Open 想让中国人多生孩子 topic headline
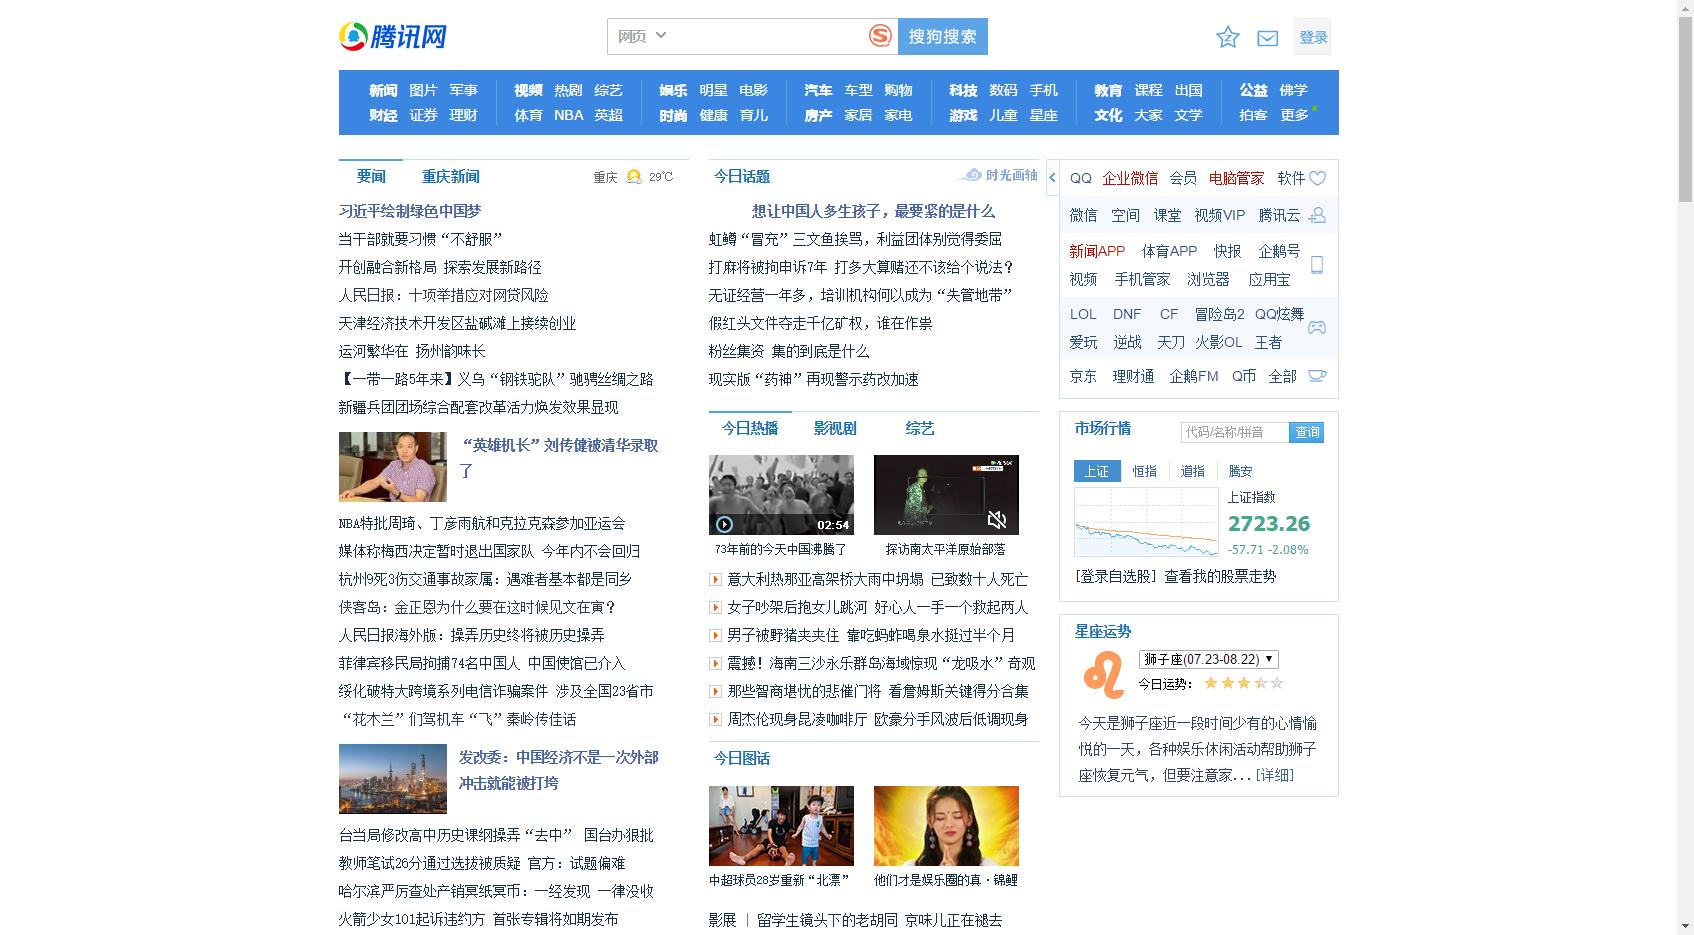The image size is (1694, 935). [873, 211]
